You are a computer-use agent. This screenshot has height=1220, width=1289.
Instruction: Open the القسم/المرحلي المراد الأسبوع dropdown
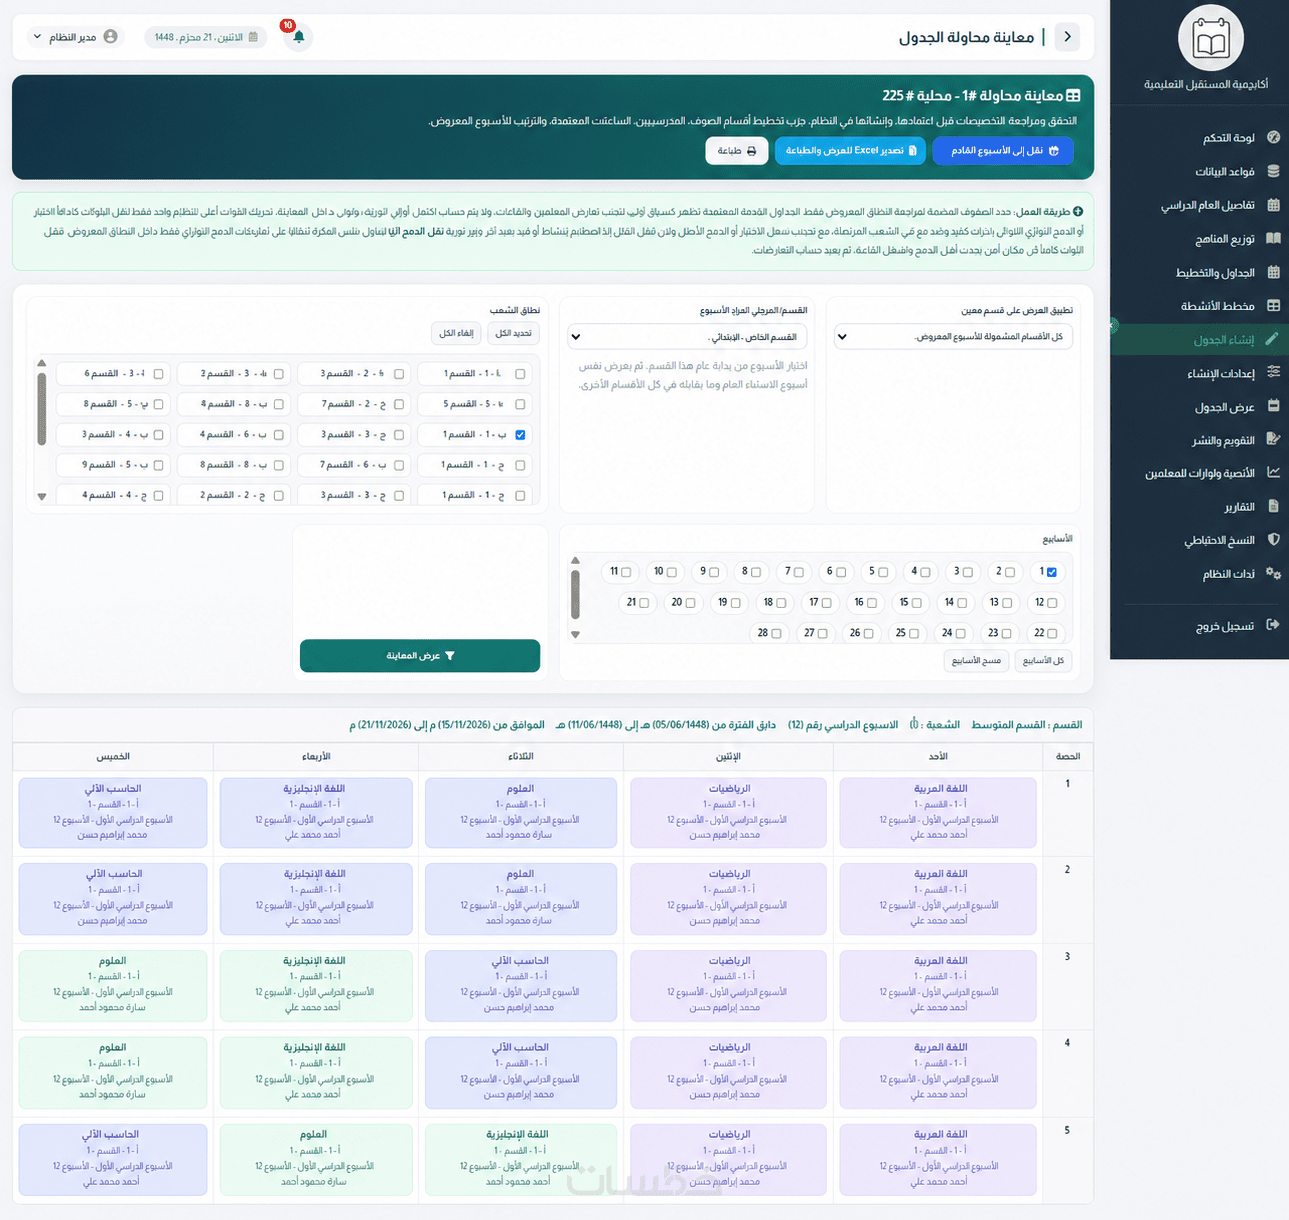coord(687,337)
